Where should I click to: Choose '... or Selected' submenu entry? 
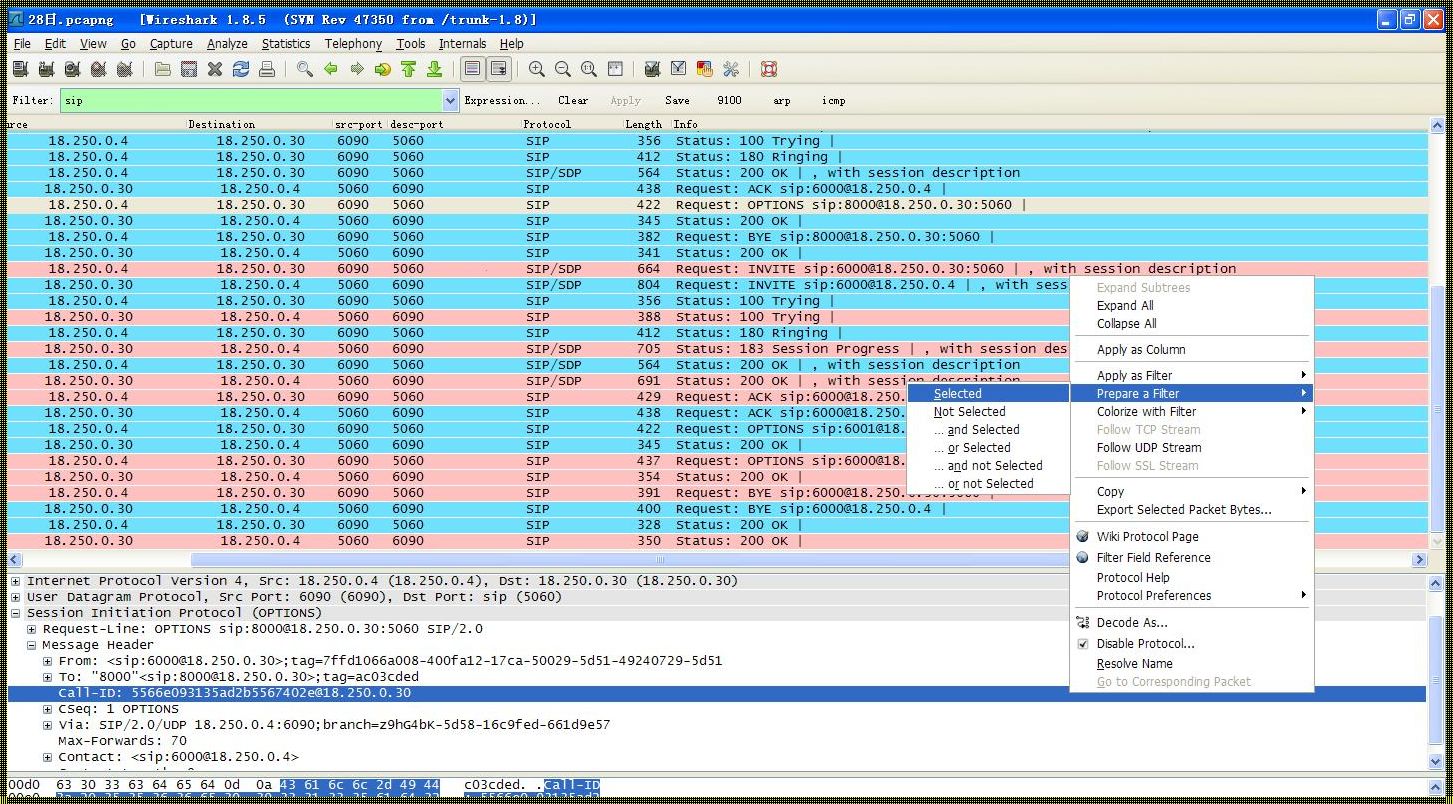click(988, 448)
